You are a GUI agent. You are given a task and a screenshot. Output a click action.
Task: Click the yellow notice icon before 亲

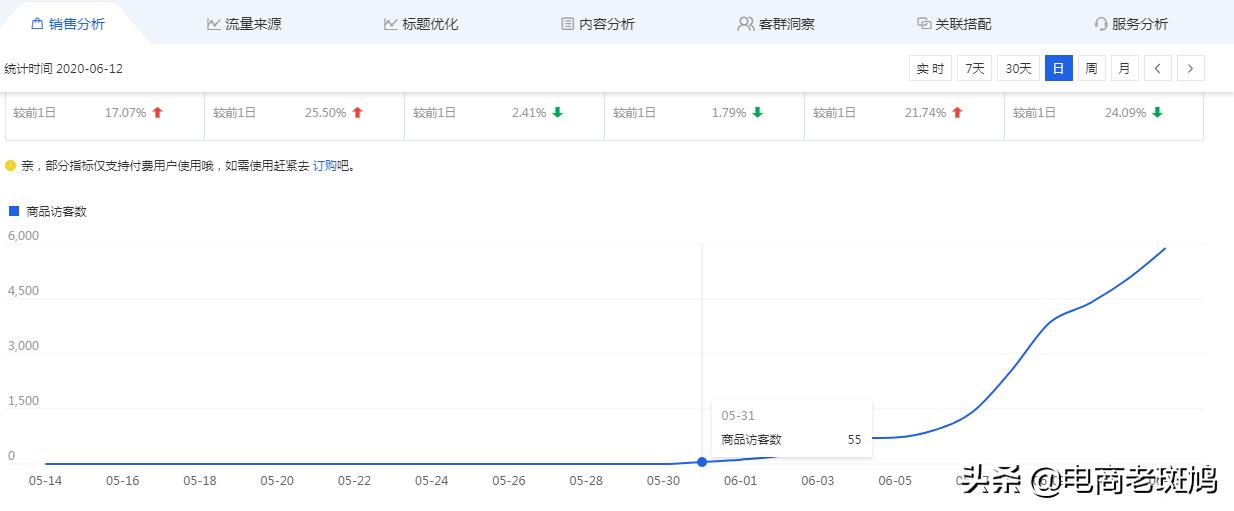pyautogui.click(x=11, y=166)
